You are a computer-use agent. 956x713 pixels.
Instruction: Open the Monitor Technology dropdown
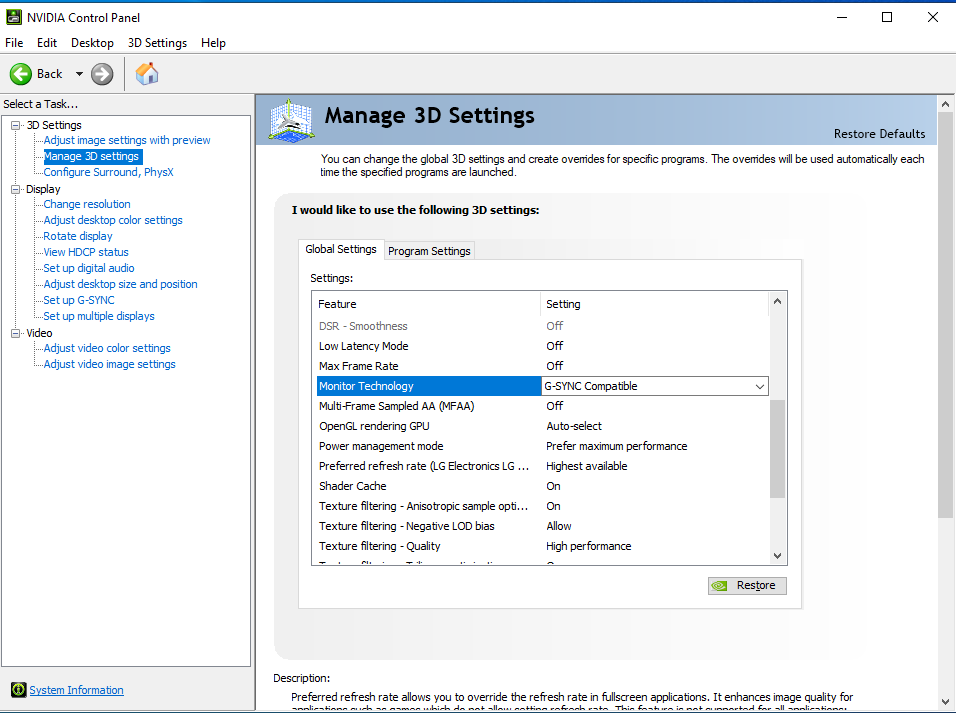click(x=759, y=386)
